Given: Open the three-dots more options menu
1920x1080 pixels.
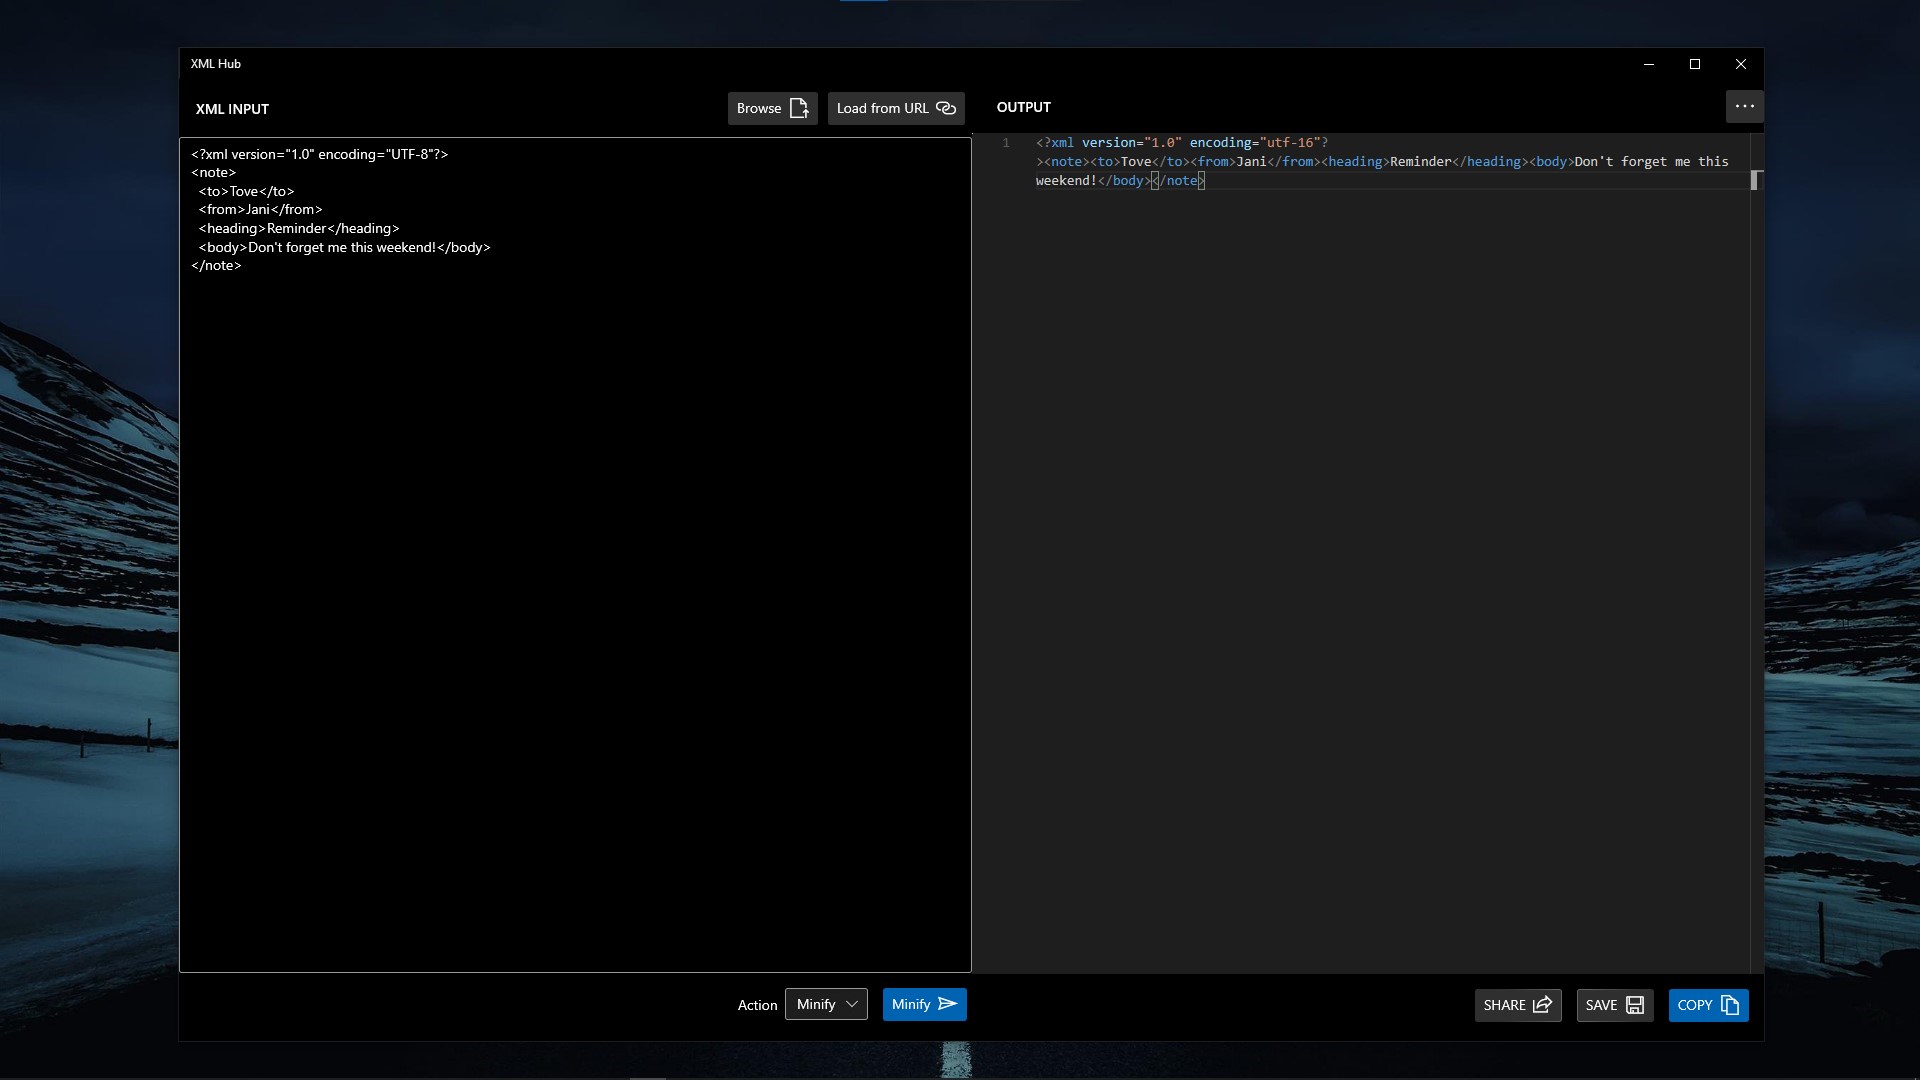Looking at the screenshot, I should coord(1744,106).
